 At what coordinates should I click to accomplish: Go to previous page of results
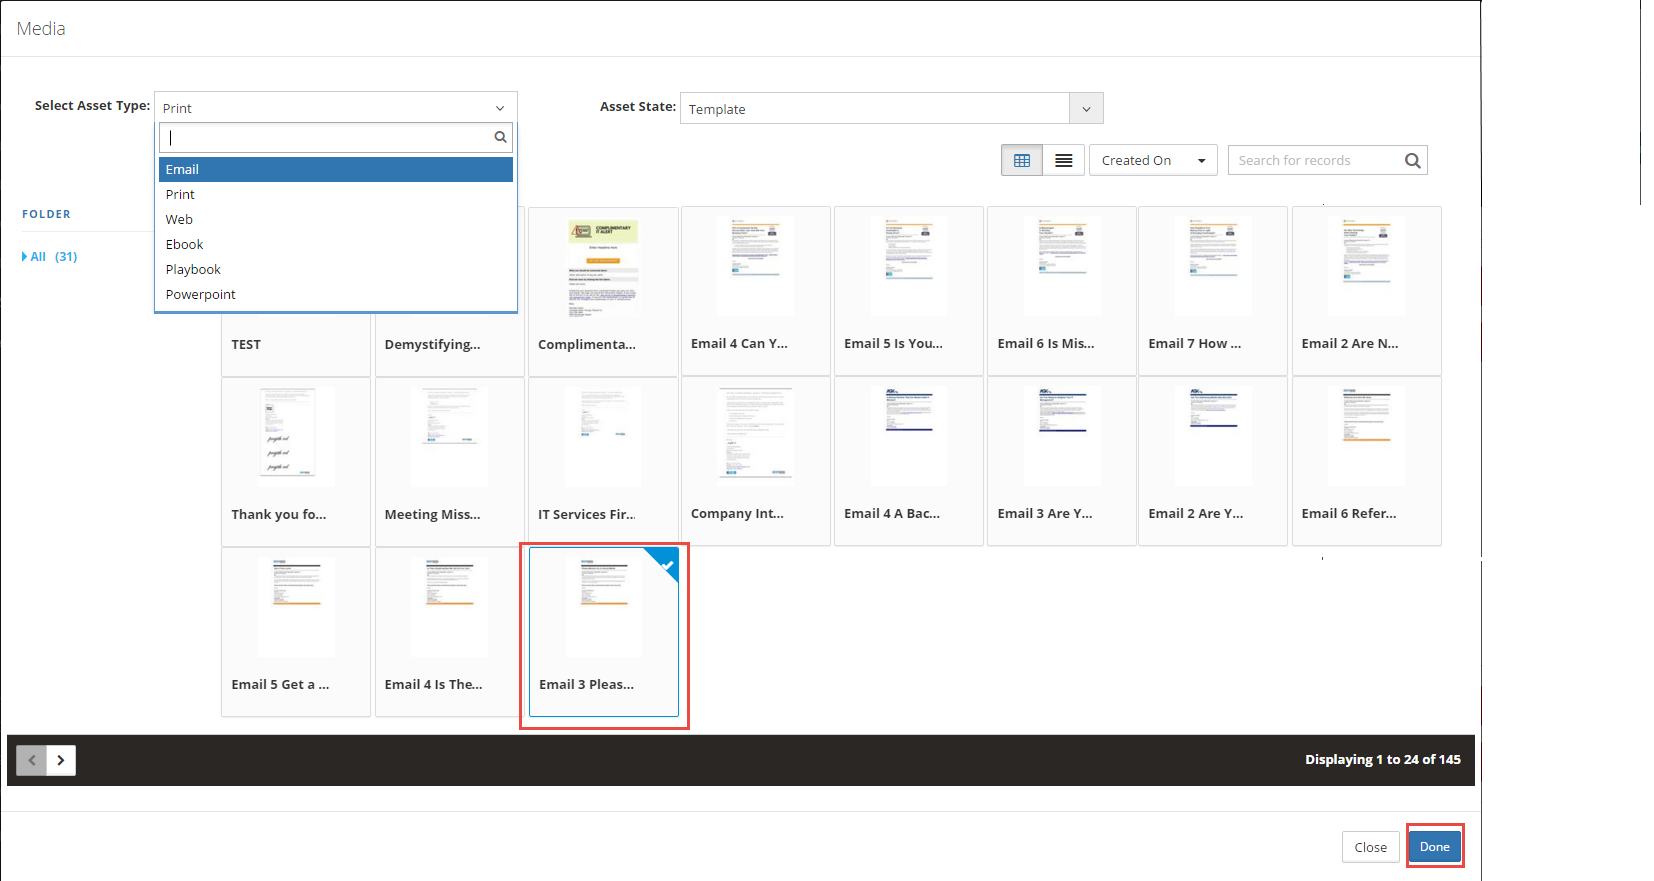(32, 760)
